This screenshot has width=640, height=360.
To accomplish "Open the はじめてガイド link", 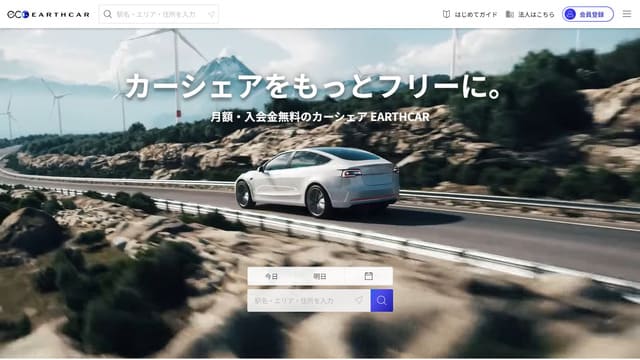I will 470,14.
